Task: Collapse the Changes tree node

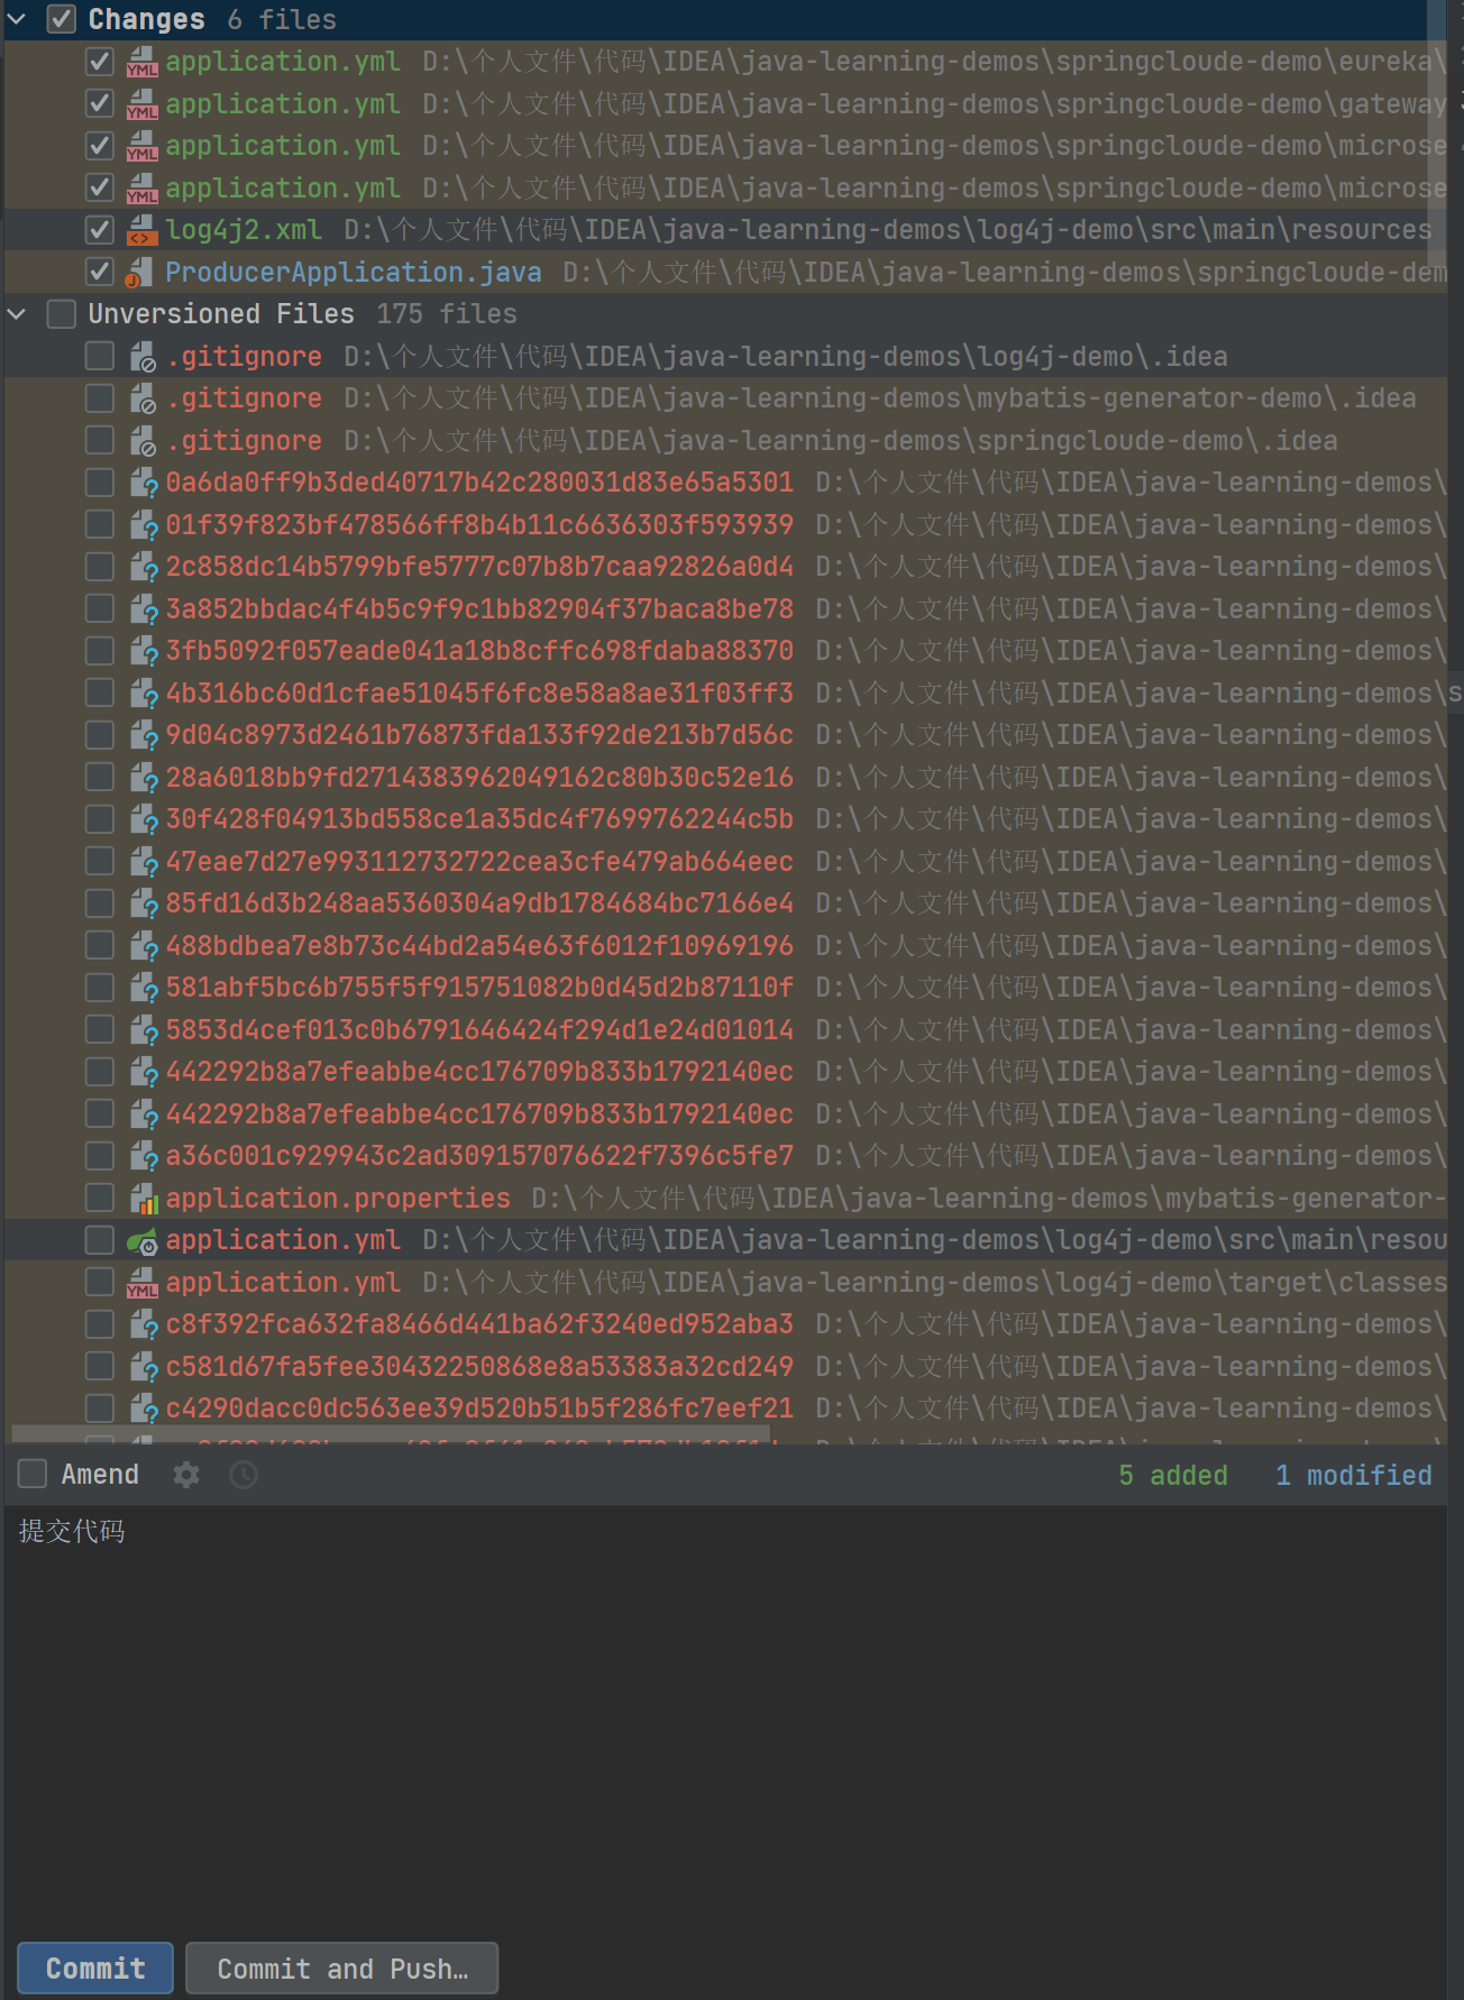Action: point(17,19)
